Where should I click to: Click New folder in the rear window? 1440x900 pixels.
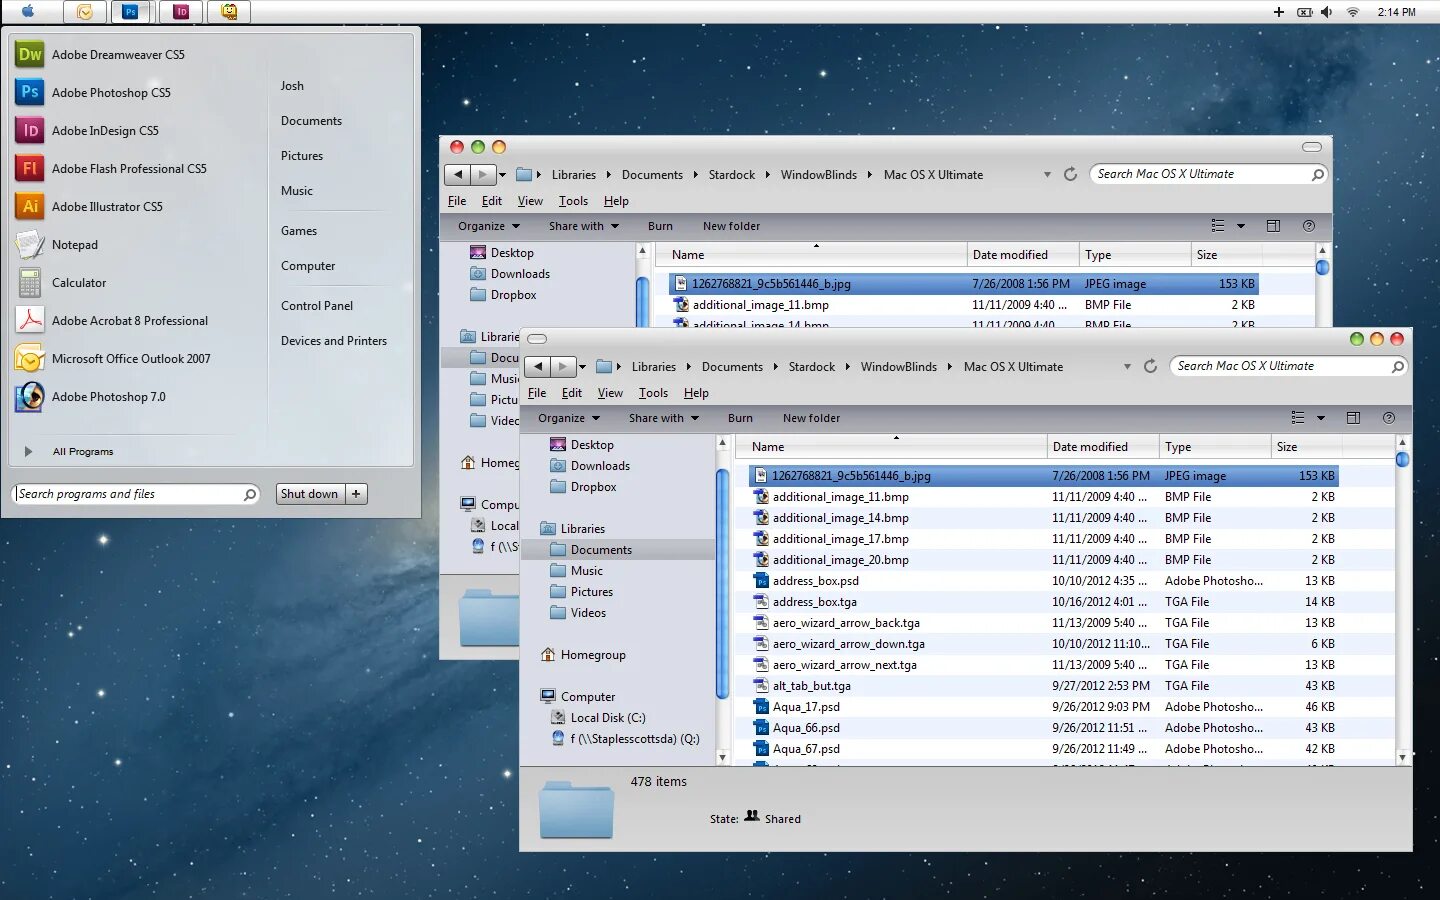[731, 226]
